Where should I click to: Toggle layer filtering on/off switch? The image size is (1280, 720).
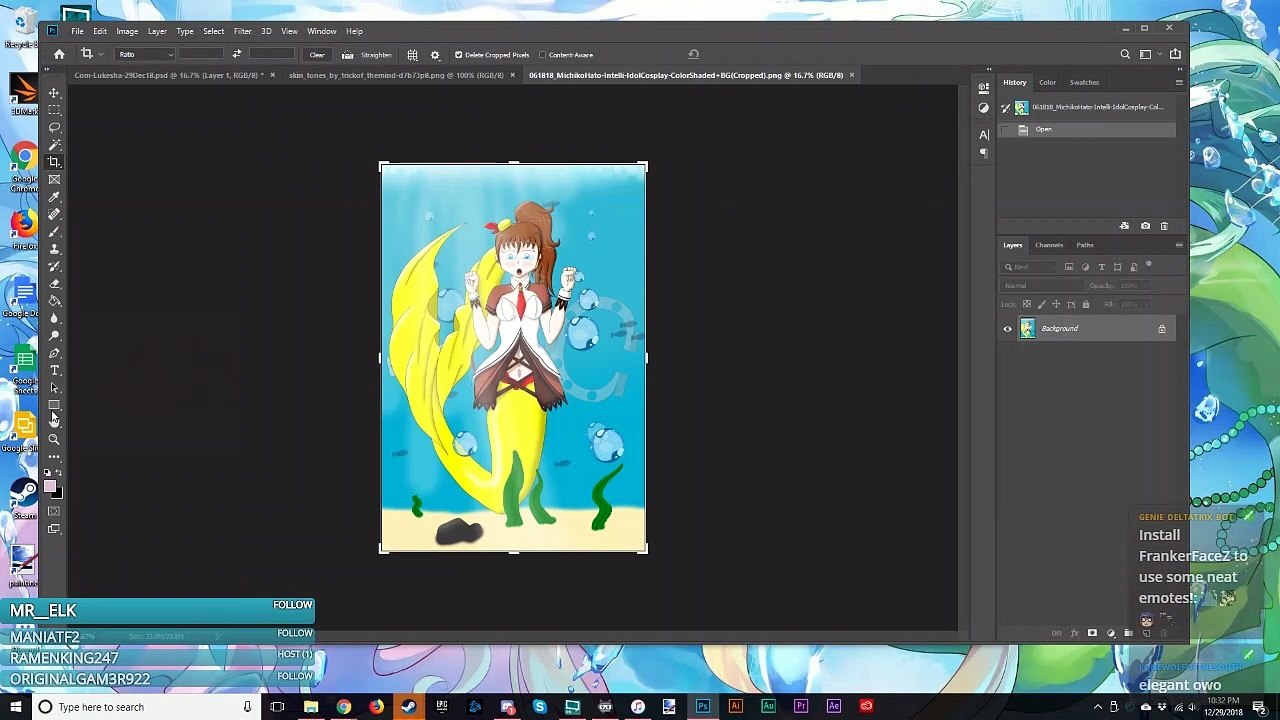coord(1149,266)
